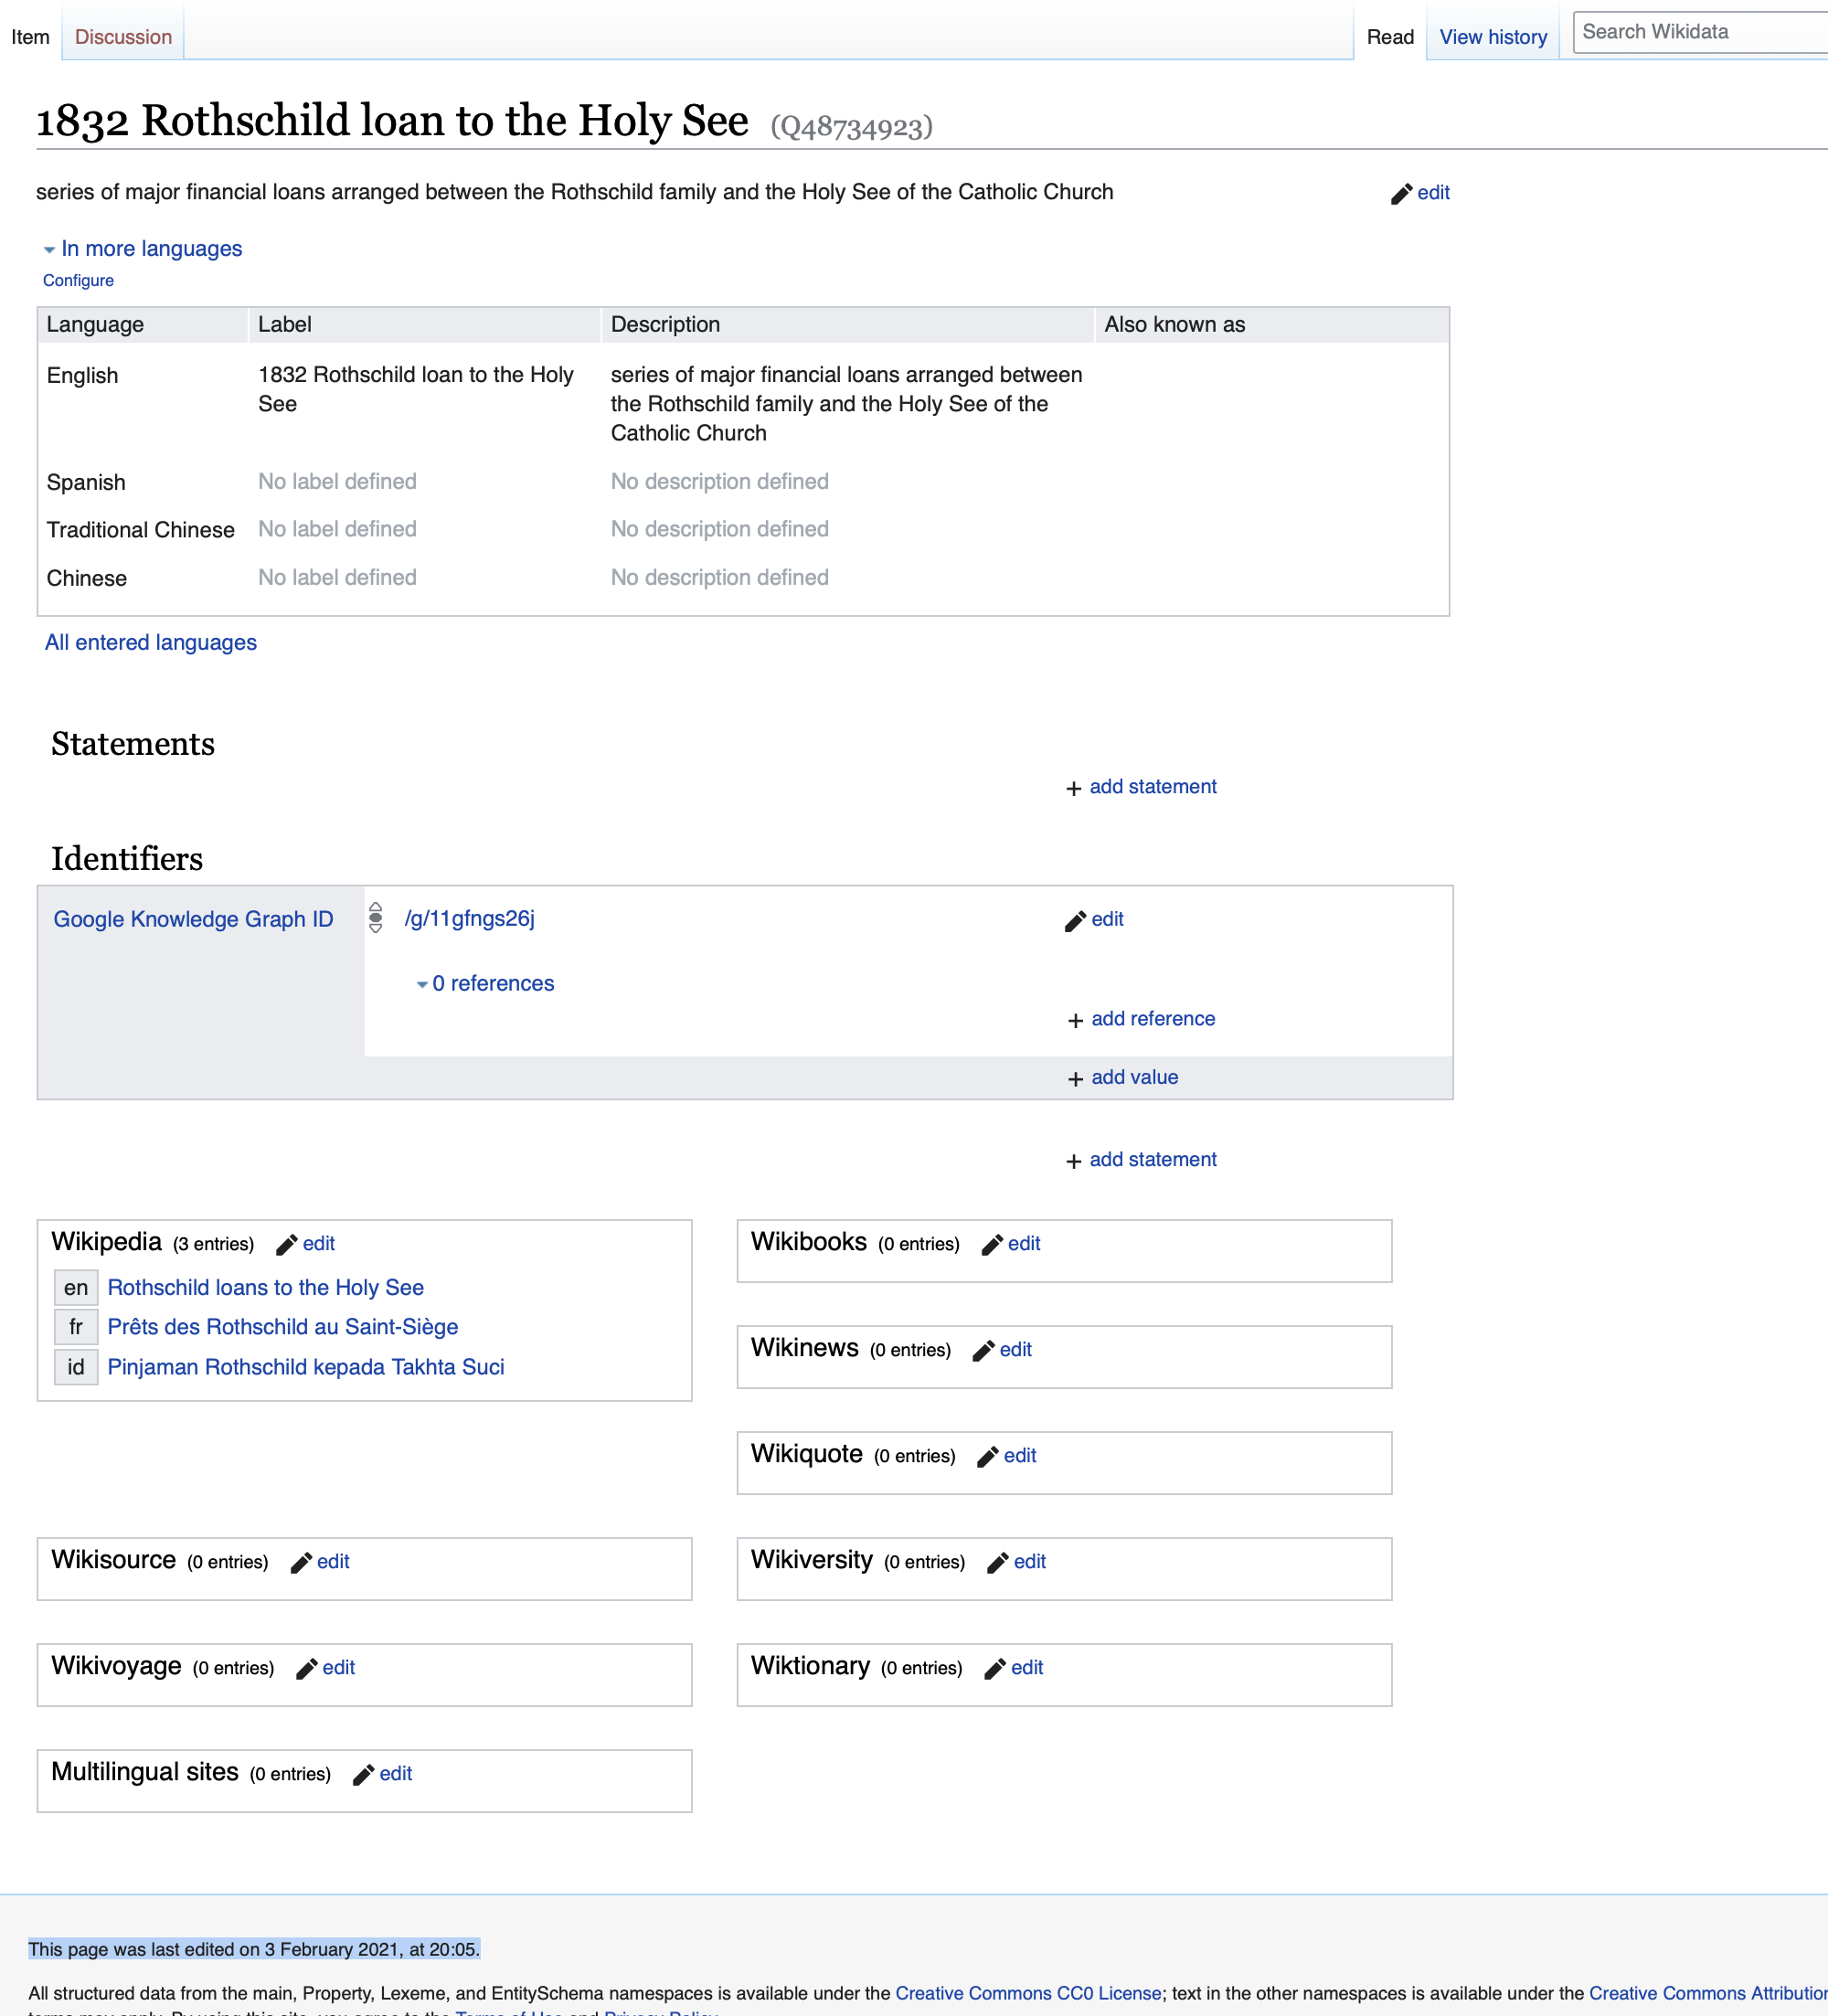Image resolution: width=1828 pixels, height=2016 pixels.
Task: Click 'add value' link text
Action: (x=1135, y=1078)
